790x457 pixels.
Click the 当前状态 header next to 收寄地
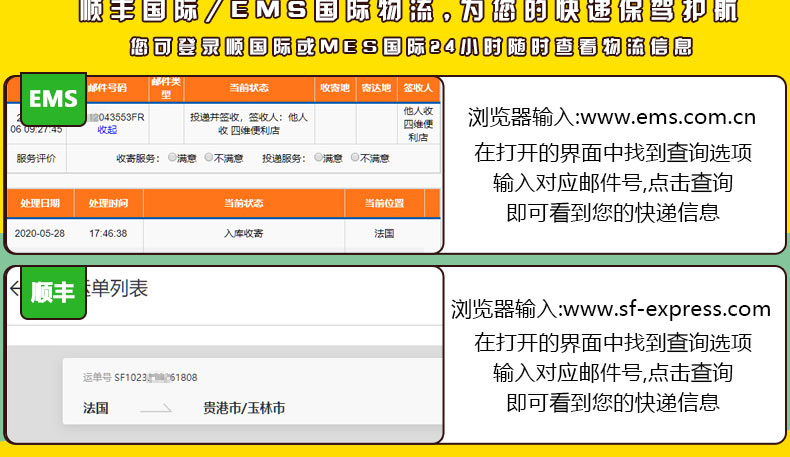pyautogui.click(x=249, y=88)
